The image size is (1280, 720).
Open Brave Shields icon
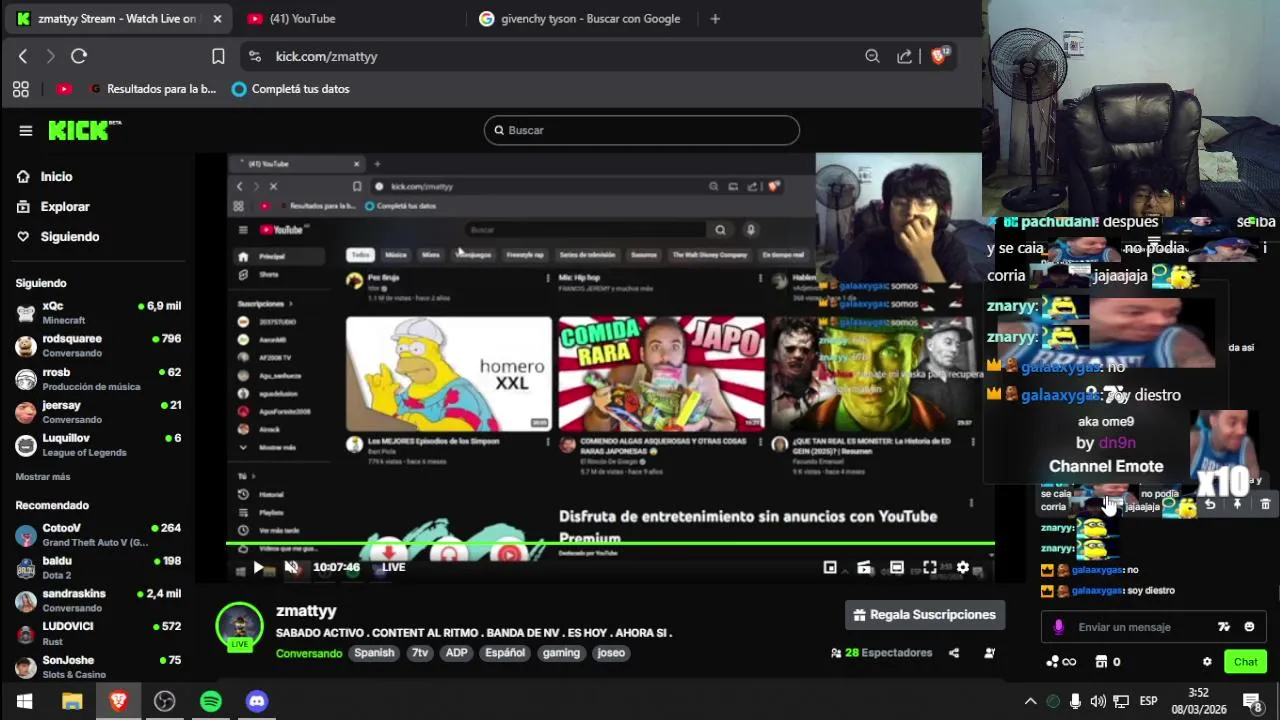pyautogui.click(x=939, y=57)
